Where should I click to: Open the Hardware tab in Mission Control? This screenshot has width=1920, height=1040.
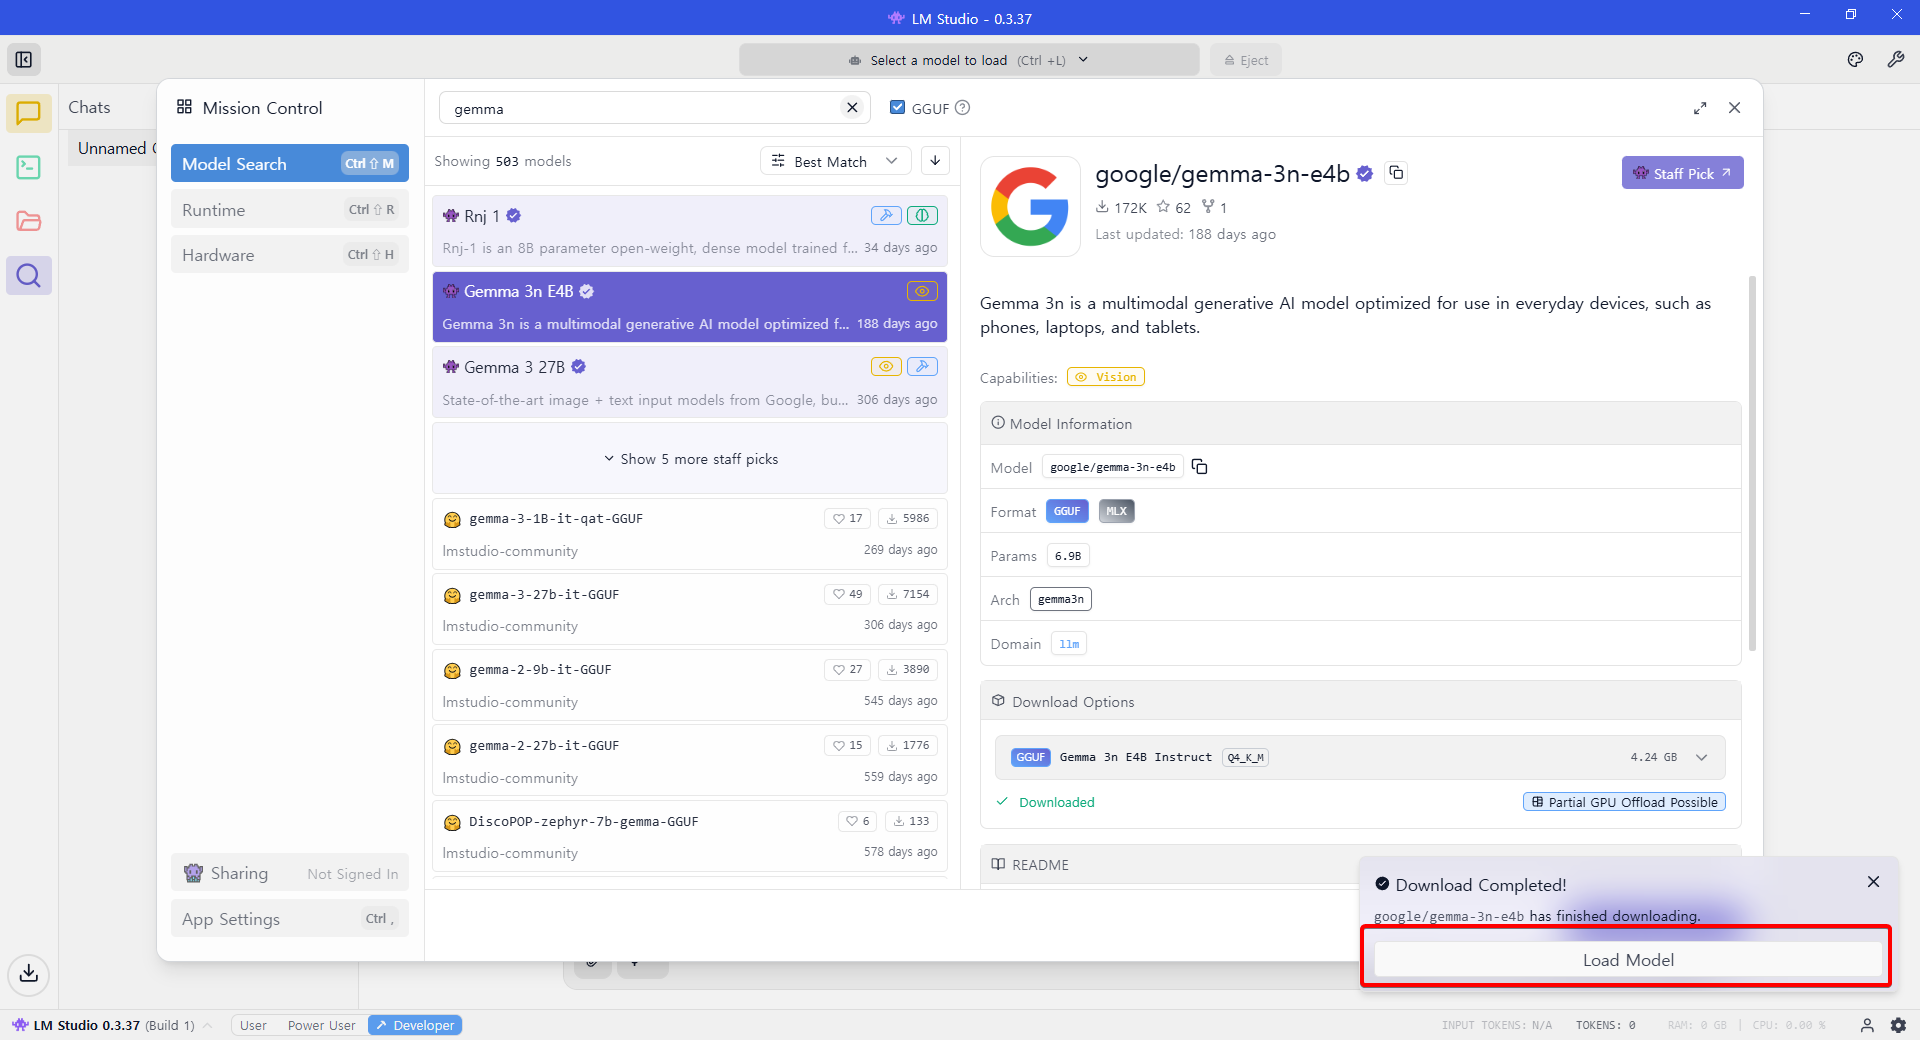click(x=289, y=255)
